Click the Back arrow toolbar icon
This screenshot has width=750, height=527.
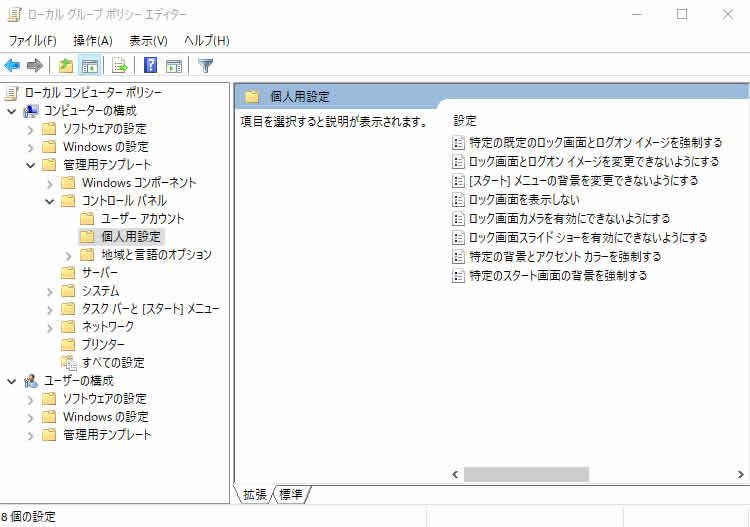coord(12,66)
